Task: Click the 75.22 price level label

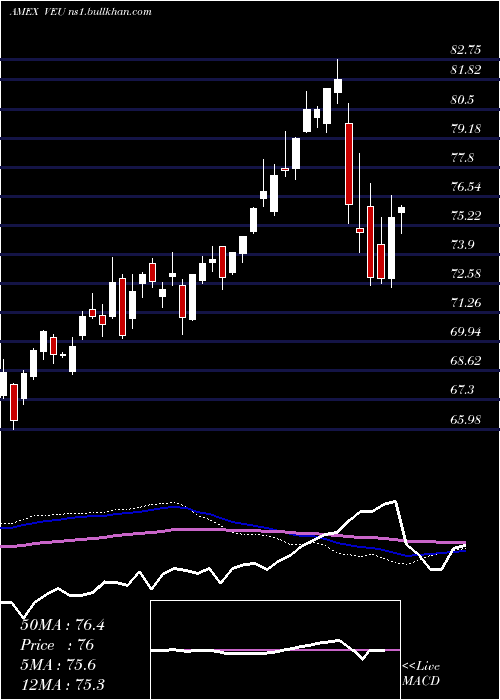Action: click(x=466, y=216)
